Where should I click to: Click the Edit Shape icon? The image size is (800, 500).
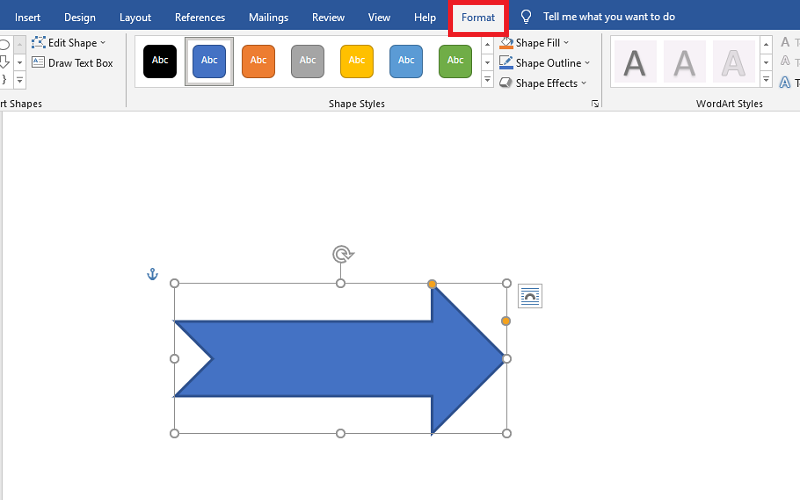pos(39,43)
